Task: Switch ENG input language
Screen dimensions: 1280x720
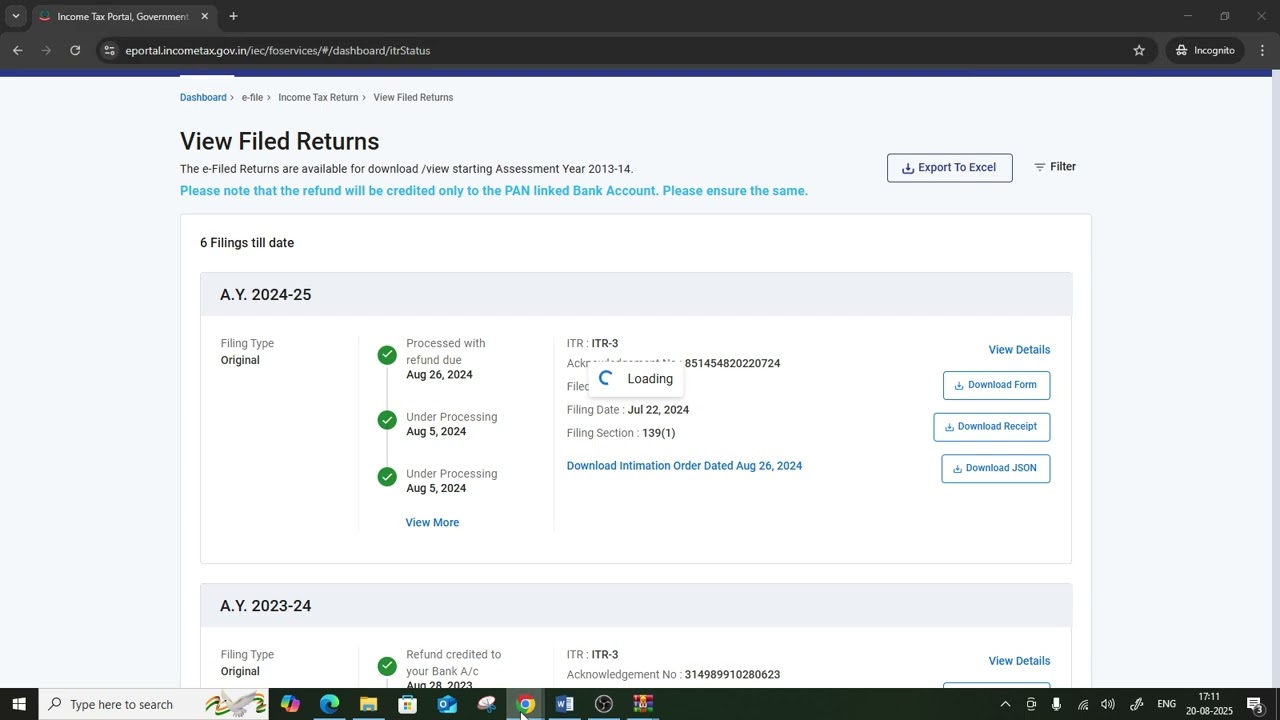Action: tap(1166, 704)
